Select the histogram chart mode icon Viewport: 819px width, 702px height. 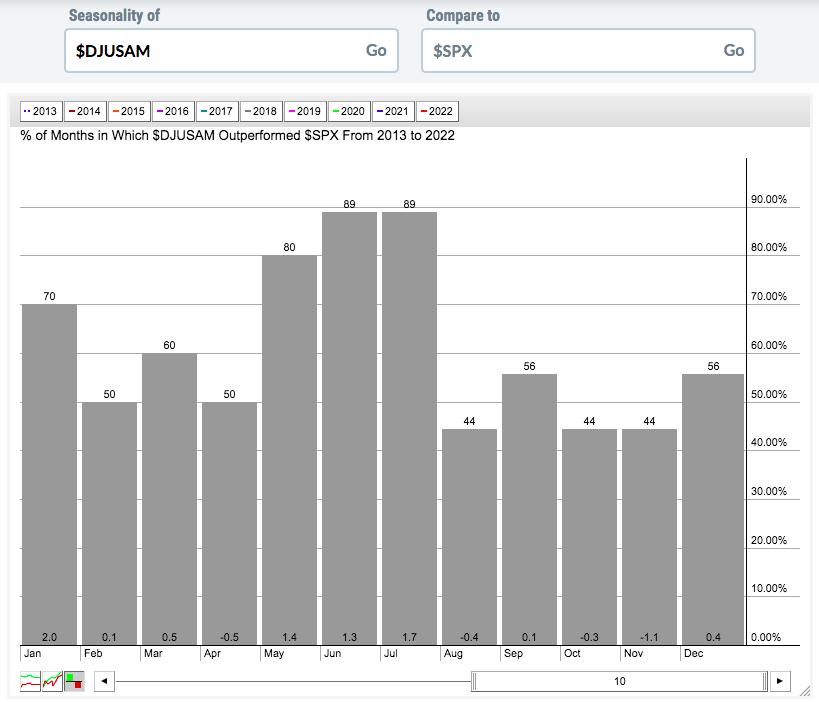coord(74,681)
